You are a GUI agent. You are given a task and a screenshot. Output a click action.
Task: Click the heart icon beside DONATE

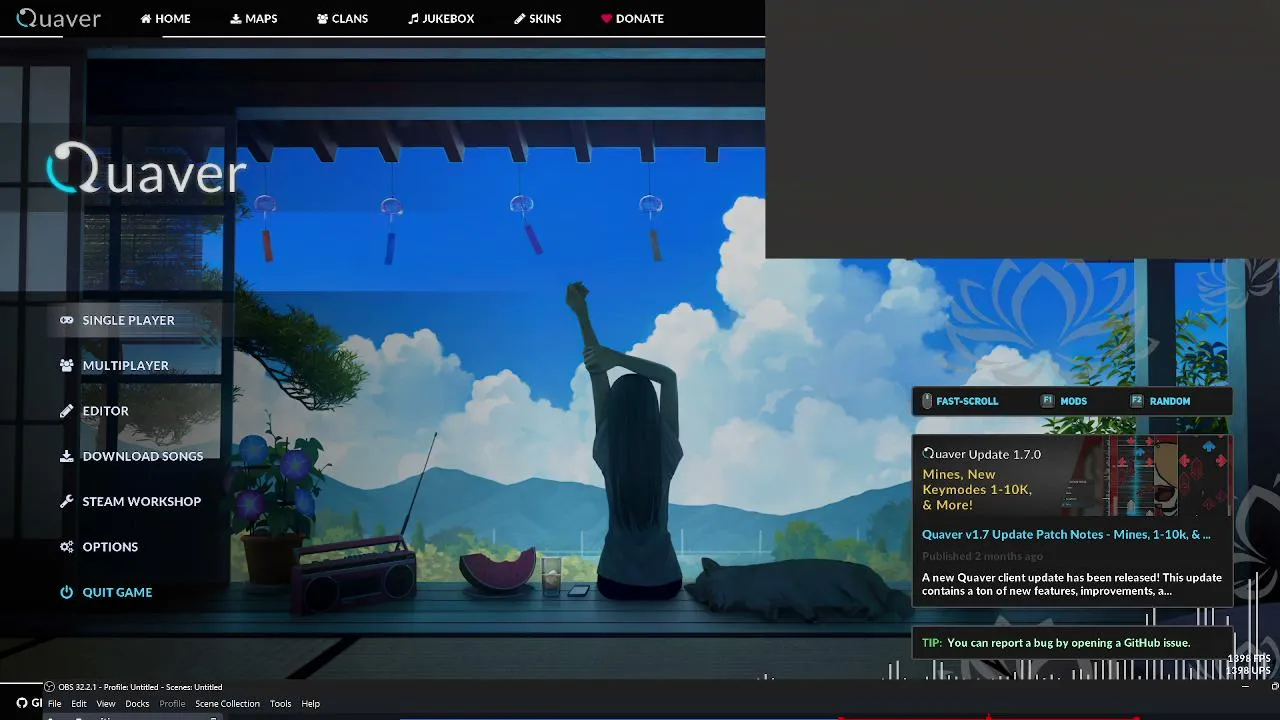(x=606, y=19)
